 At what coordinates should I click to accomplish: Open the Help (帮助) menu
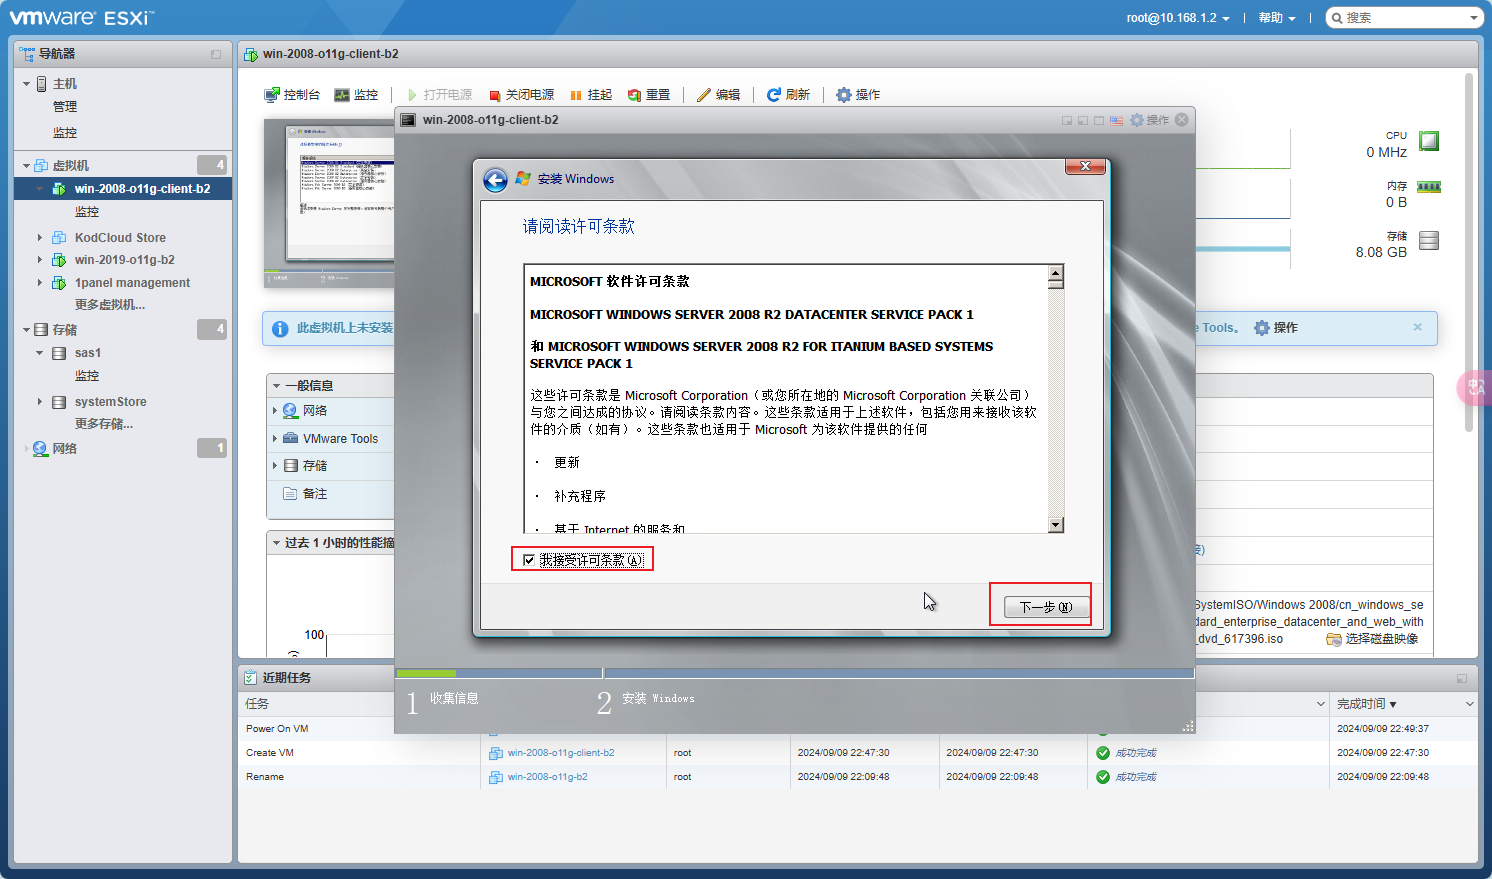point(1277,18)
